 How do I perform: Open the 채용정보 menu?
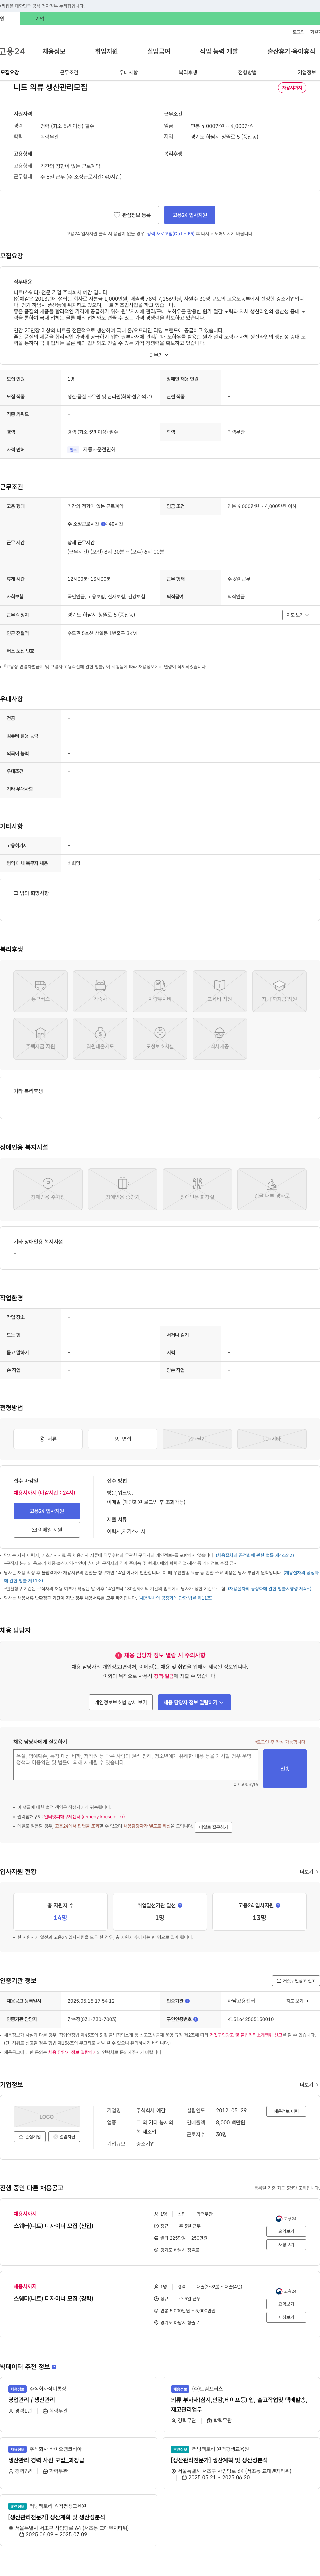click(x=54, y=51)
